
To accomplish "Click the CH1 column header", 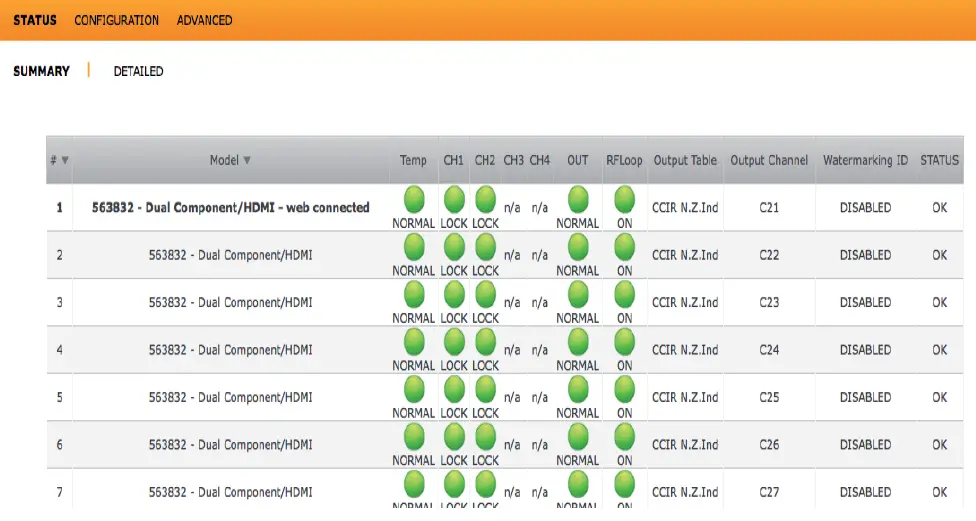I will (453, 160).
